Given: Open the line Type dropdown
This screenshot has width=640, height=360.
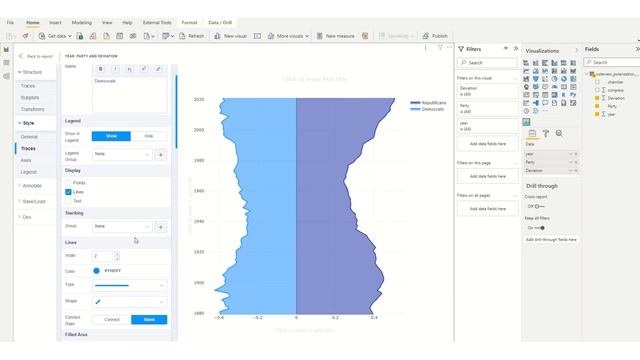Looking at the screenshot, I should pos(129,286).
